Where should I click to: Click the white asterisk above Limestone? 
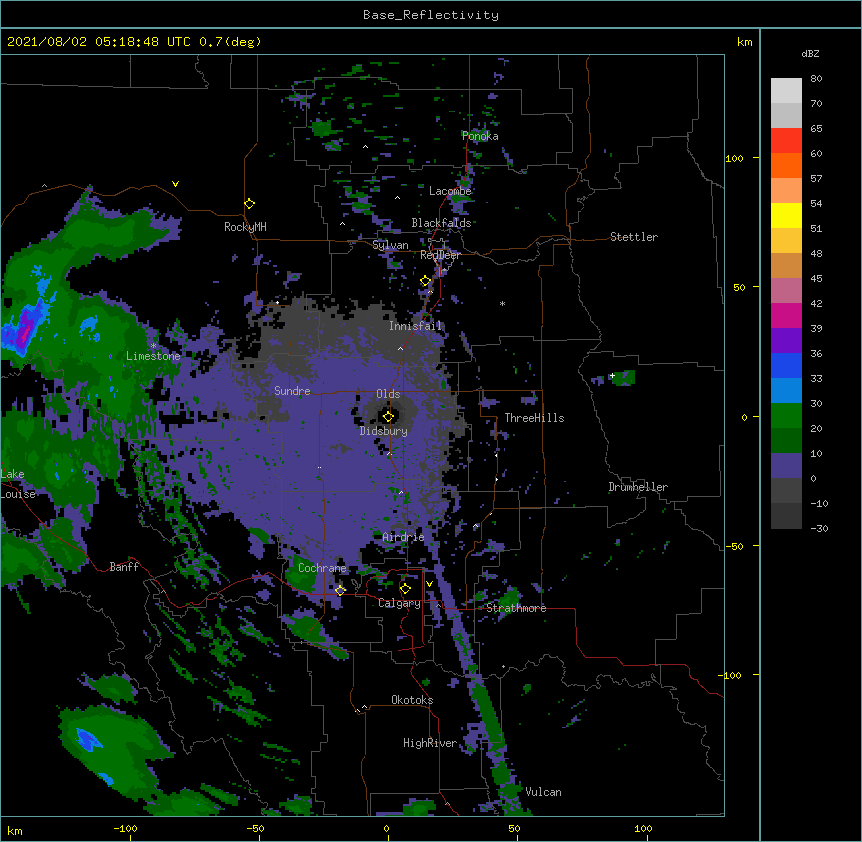point(153,346)
